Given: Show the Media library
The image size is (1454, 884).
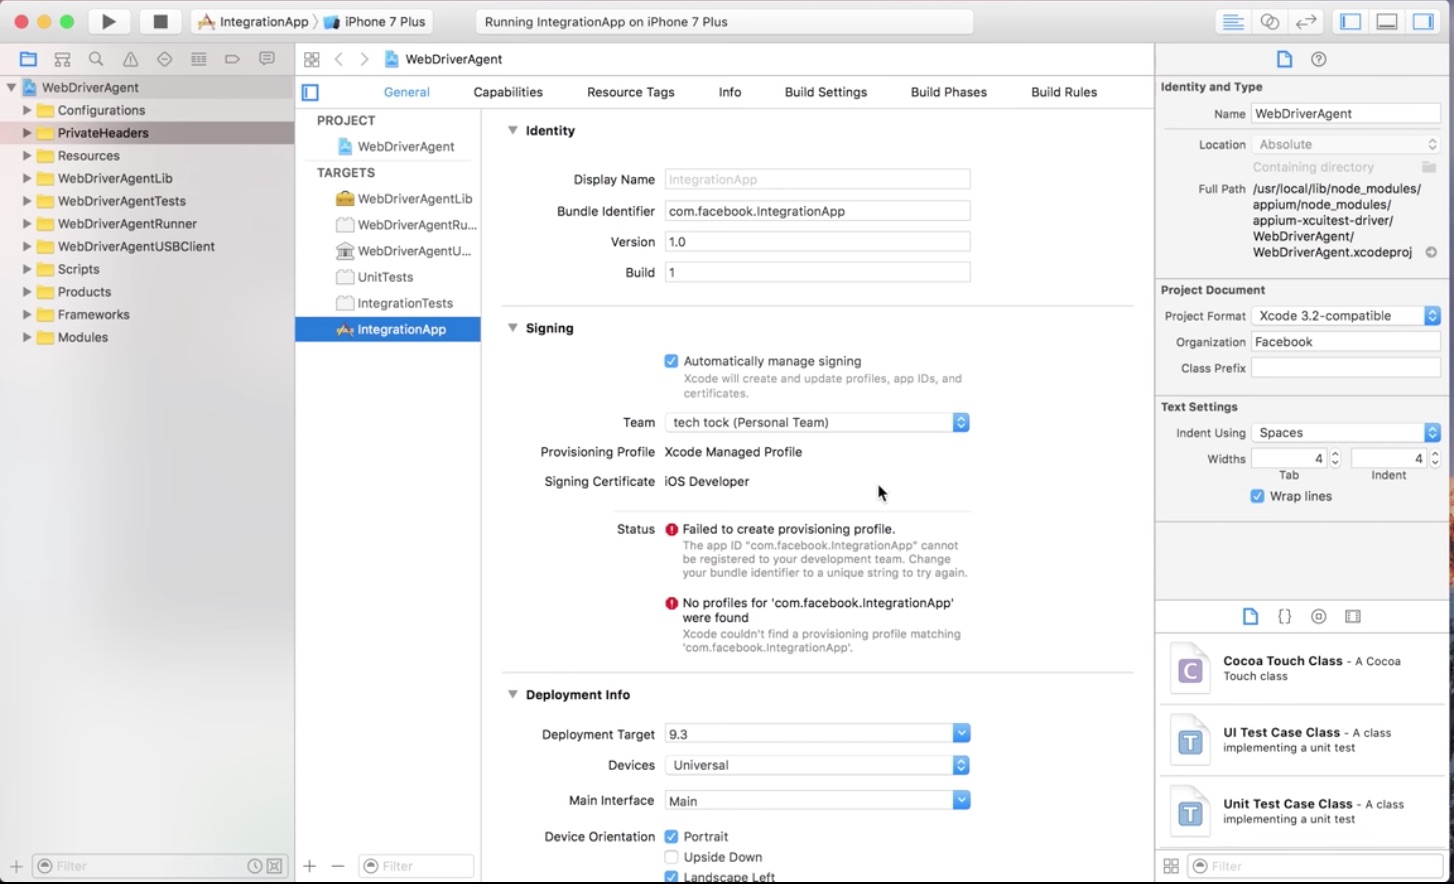Looking at the screenshot, I should pyautogui.click(x=1353, y=616).
